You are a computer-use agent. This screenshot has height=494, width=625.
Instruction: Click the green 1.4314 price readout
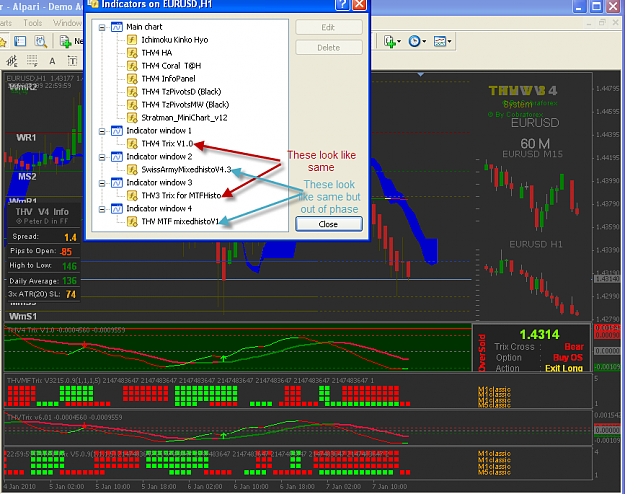[x=539, y=334]
